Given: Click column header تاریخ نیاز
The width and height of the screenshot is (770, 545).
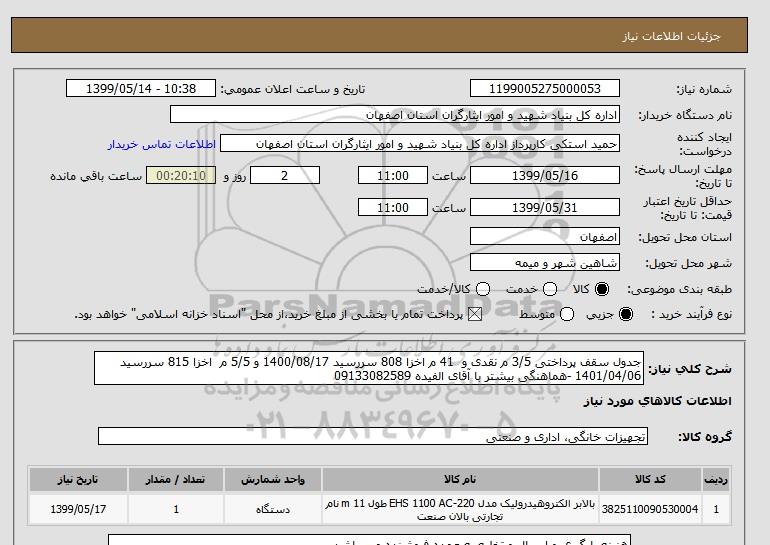Looking at the screenshot, I should coord(78,480).
